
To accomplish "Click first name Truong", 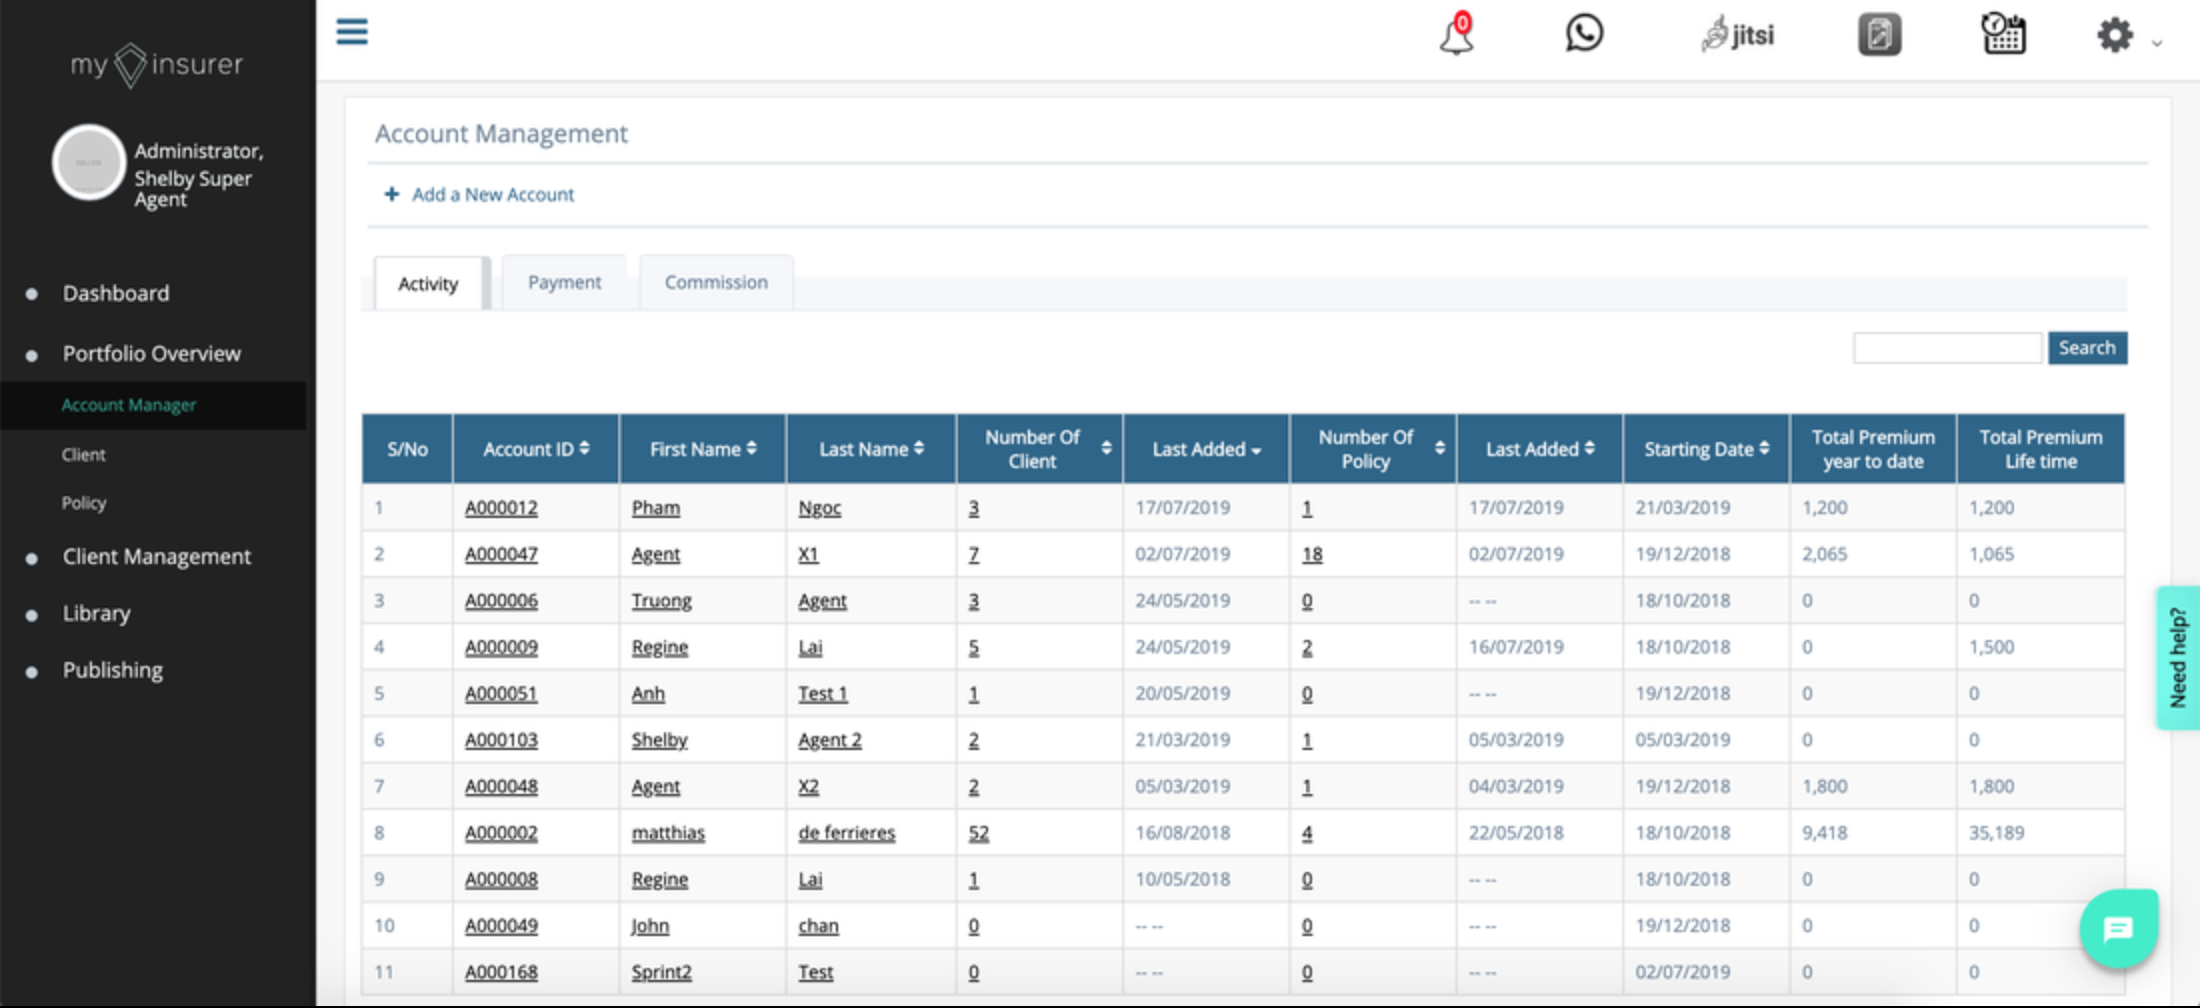I will [x=661, y=601].
